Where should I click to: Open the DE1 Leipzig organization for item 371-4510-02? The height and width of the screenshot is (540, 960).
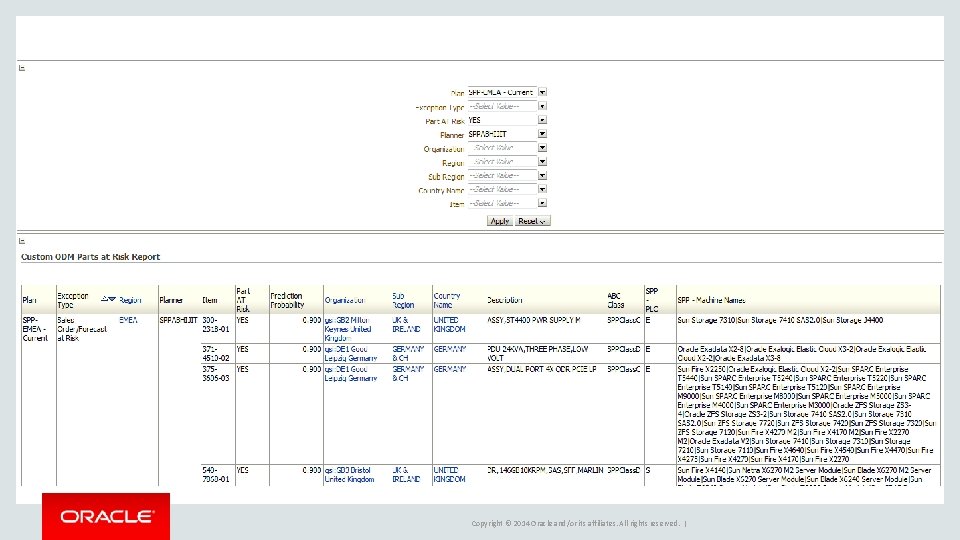[x=351, y=353]
